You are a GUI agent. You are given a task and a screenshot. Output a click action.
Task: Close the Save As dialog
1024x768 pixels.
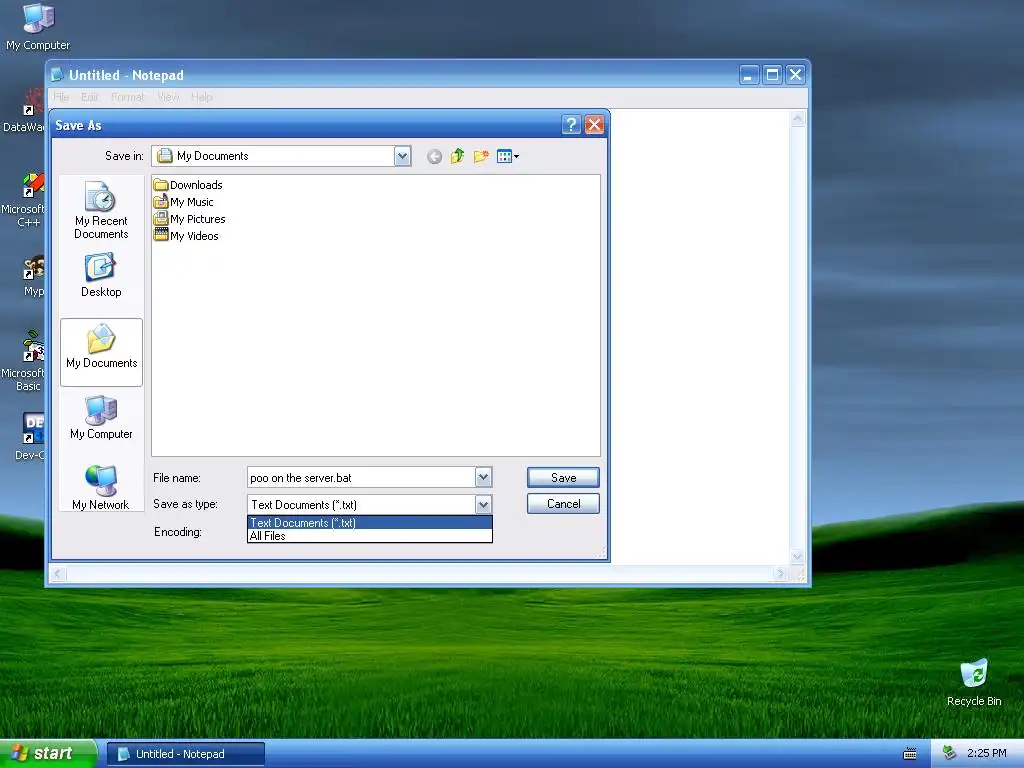[x=594, y=125]
